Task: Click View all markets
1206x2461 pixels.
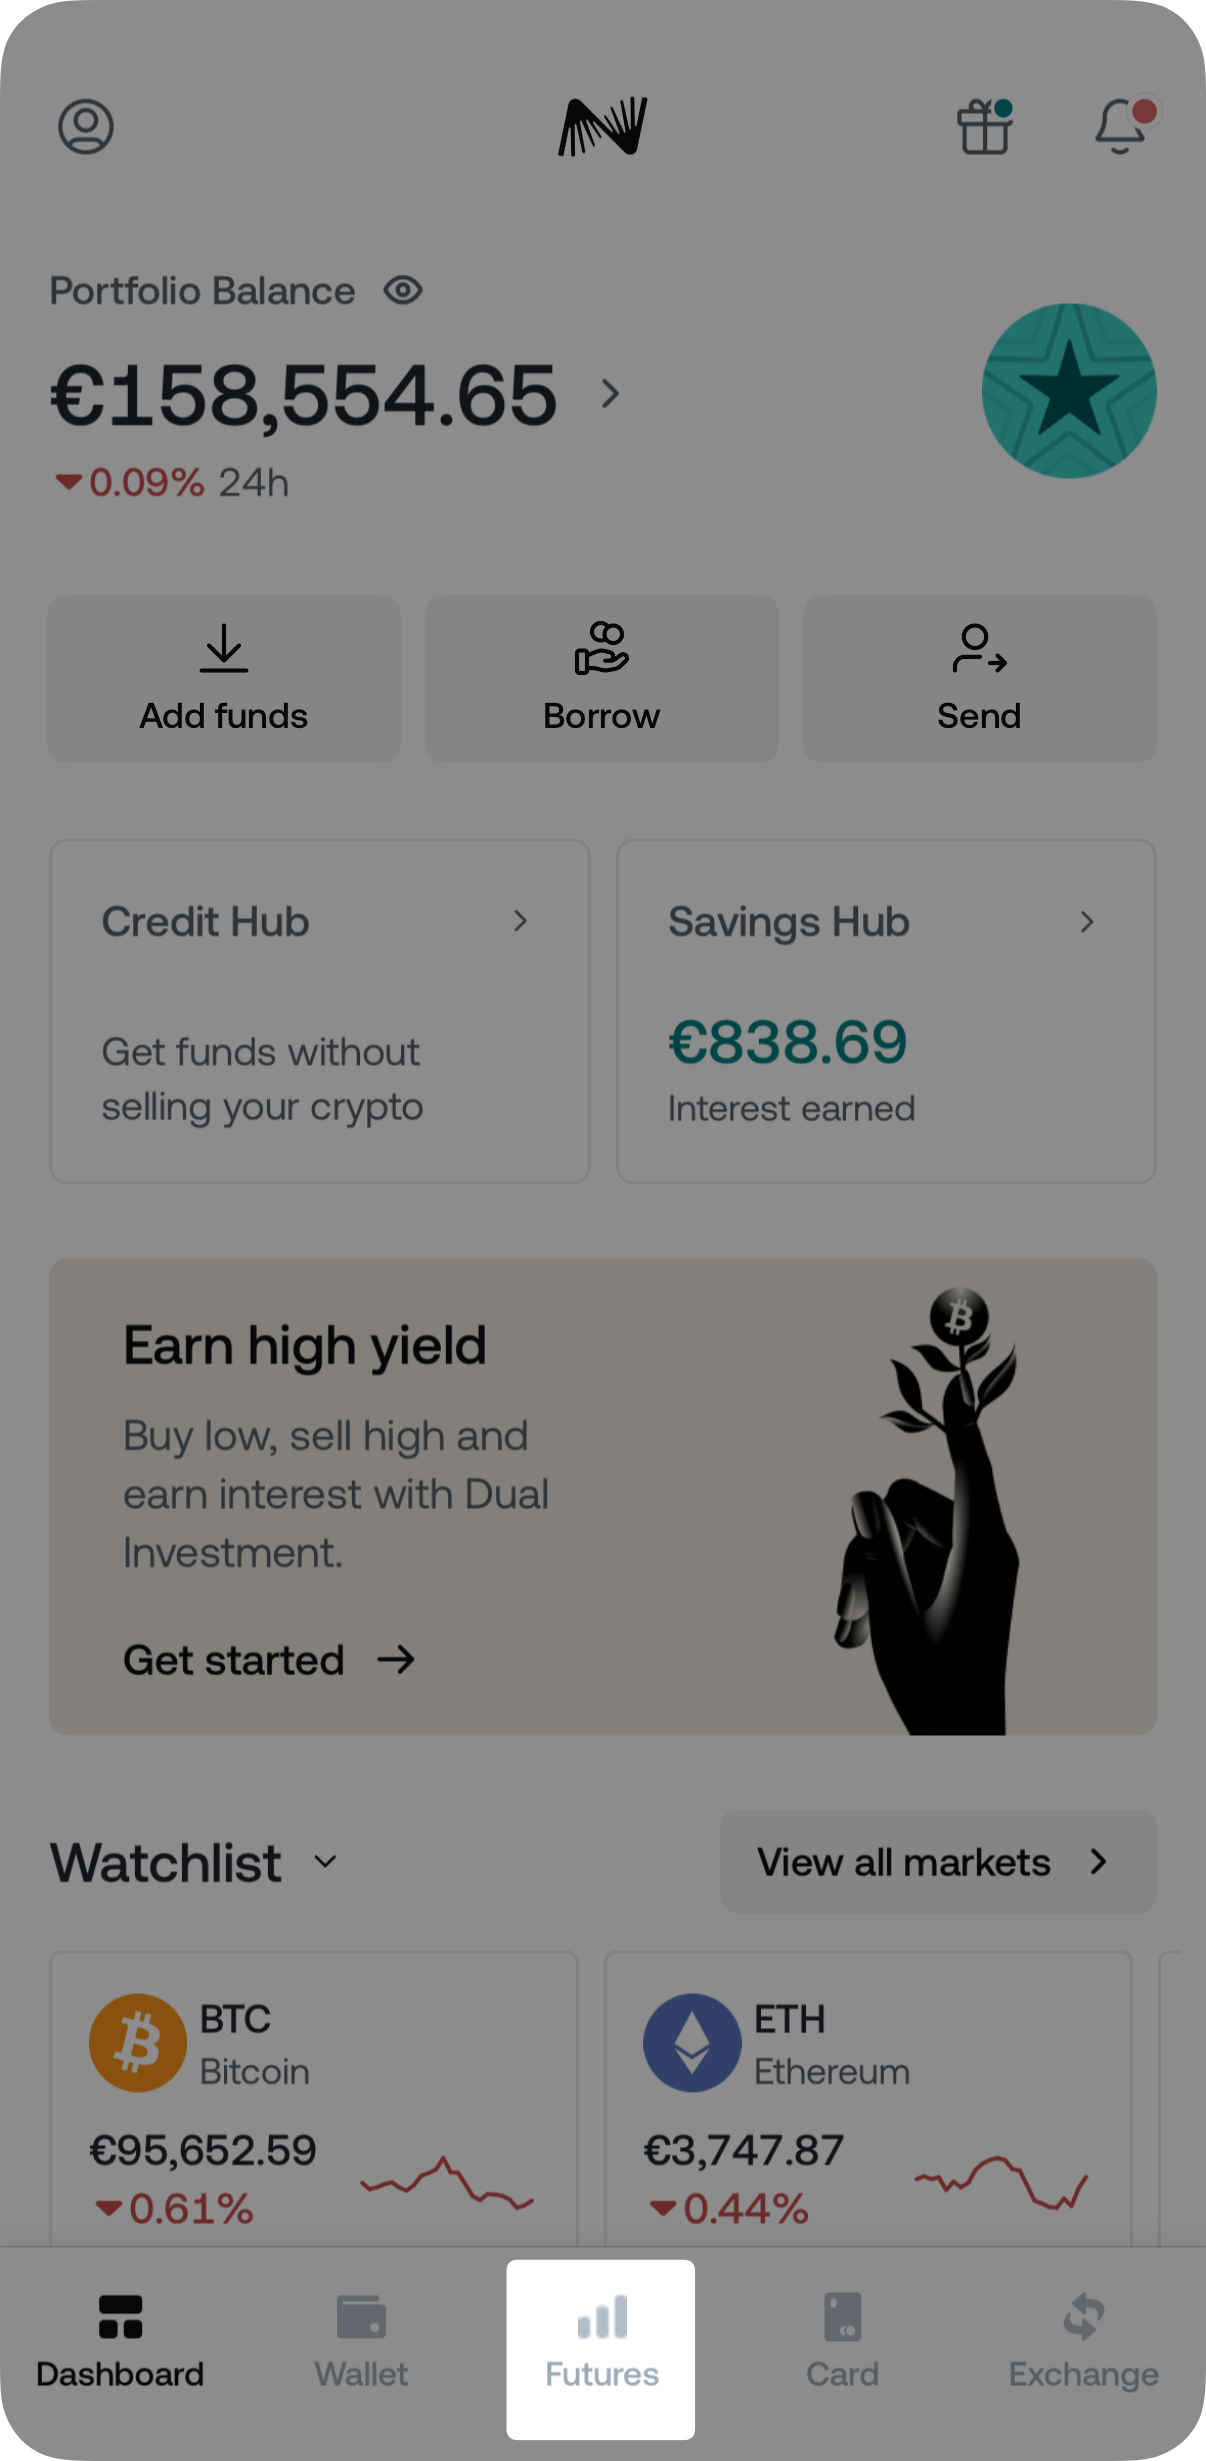Action: (x=937, y=1861)
